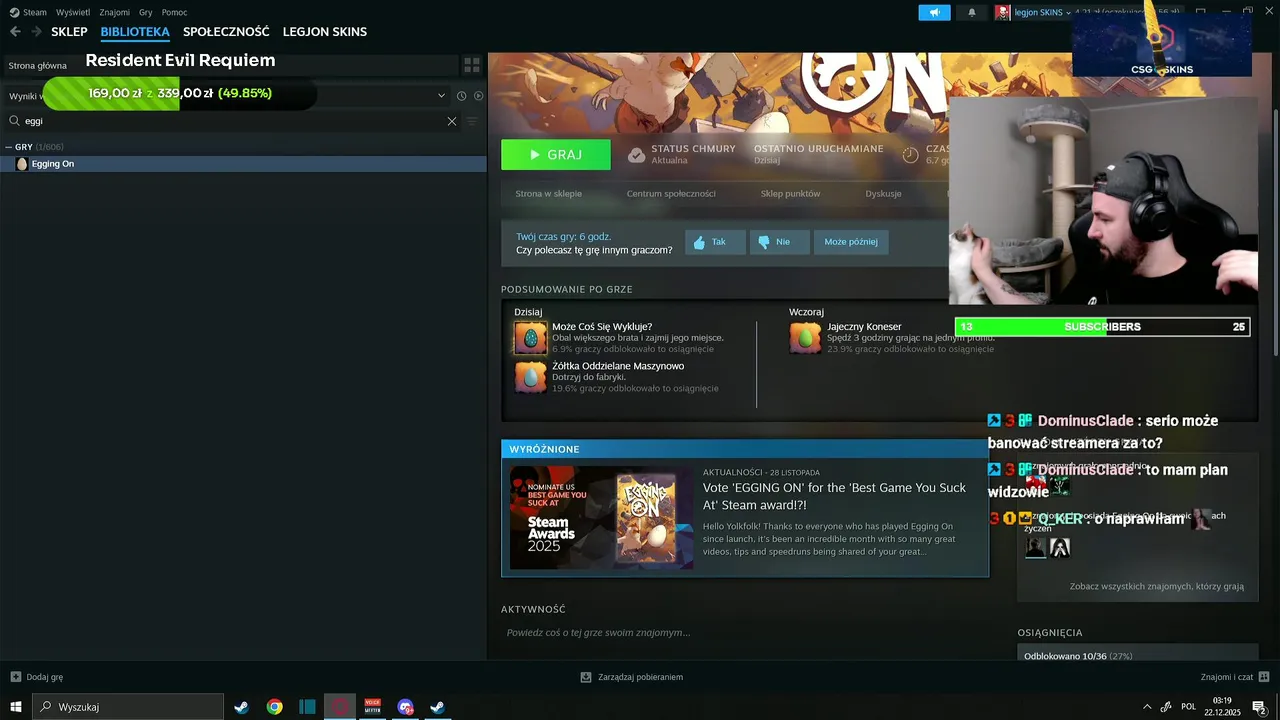
Task: Open the LEGJON SKINS profile tab
Action: coord(325,32)
